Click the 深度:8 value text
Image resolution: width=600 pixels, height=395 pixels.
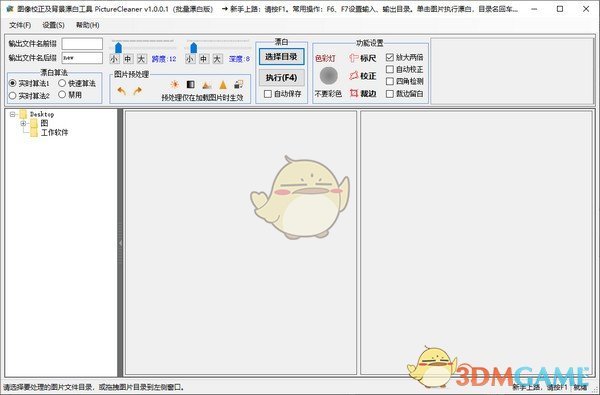point(240,59)
